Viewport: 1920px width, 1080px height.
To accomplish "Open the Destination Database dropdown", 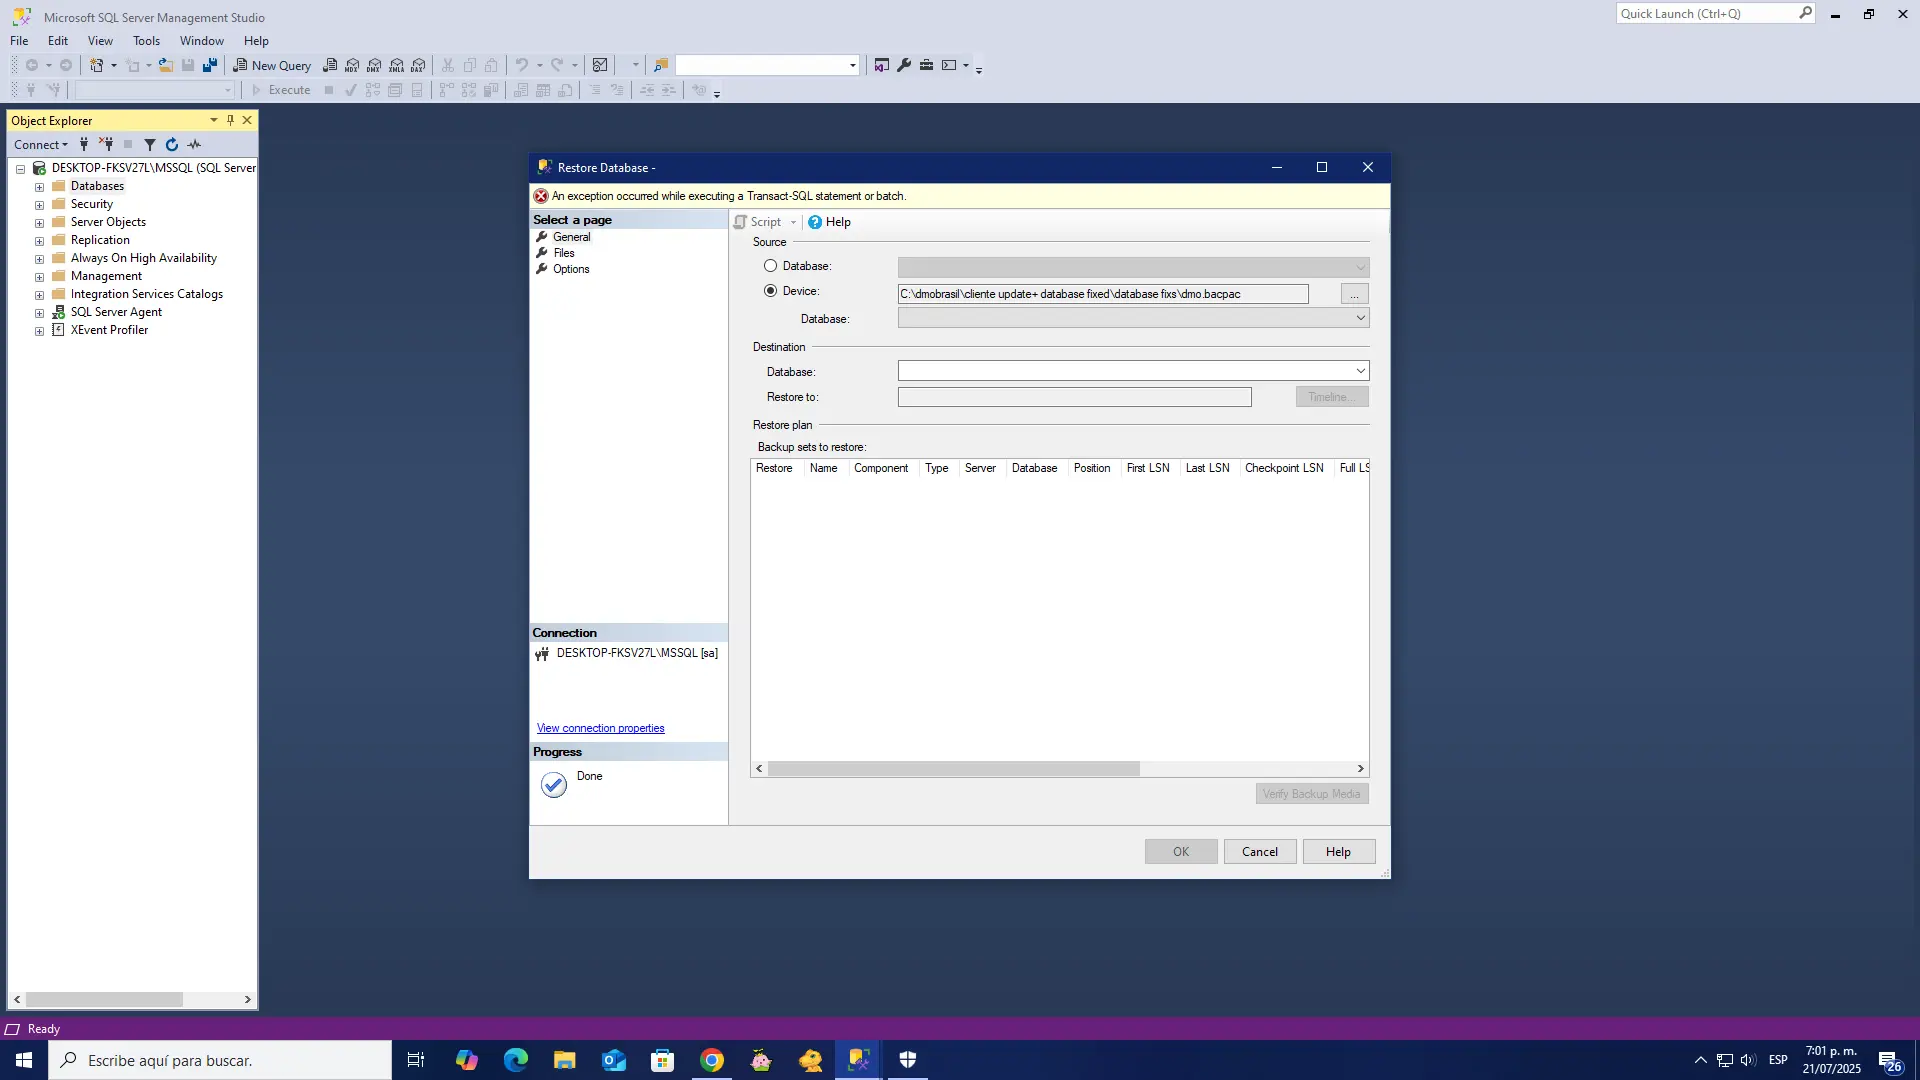I will tap(1360, 371).
